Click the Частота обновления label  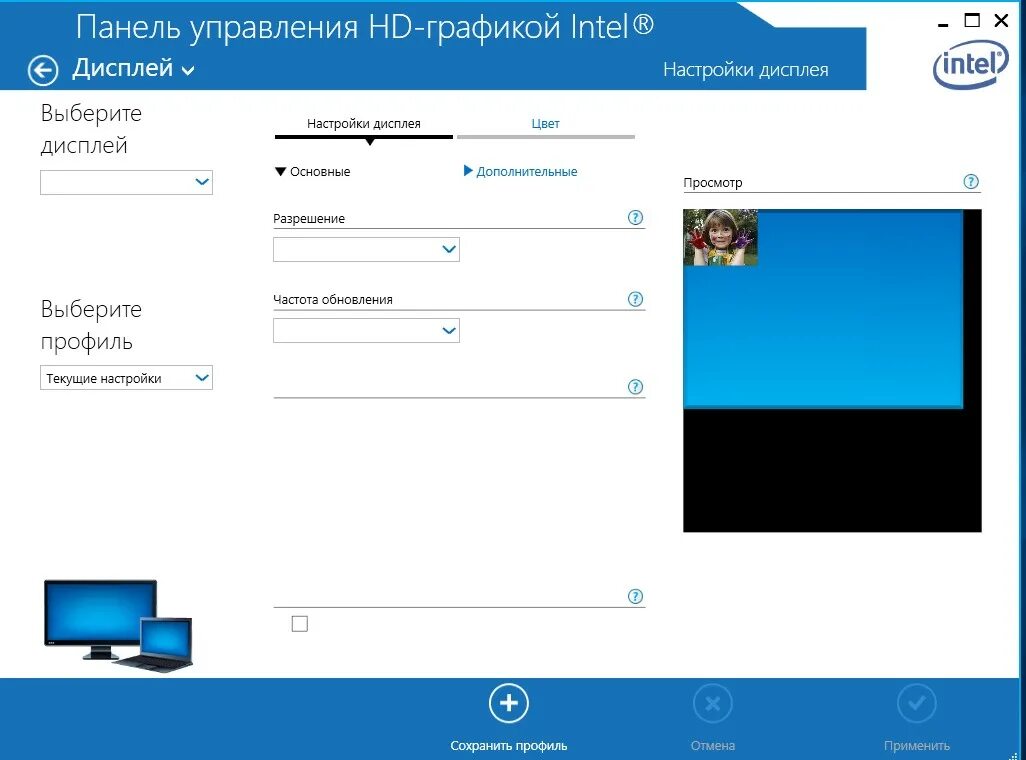click(x=332, y=300)
